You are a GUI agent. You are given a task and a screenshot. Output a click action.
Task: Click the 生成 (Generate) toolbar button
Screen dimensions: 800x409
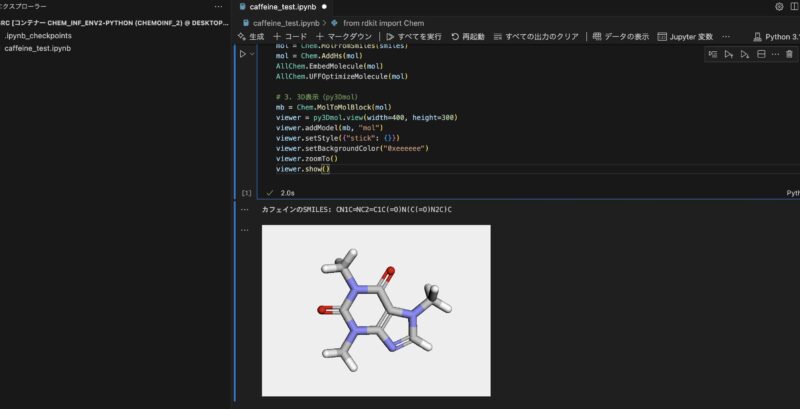click(x=251, y=37)
